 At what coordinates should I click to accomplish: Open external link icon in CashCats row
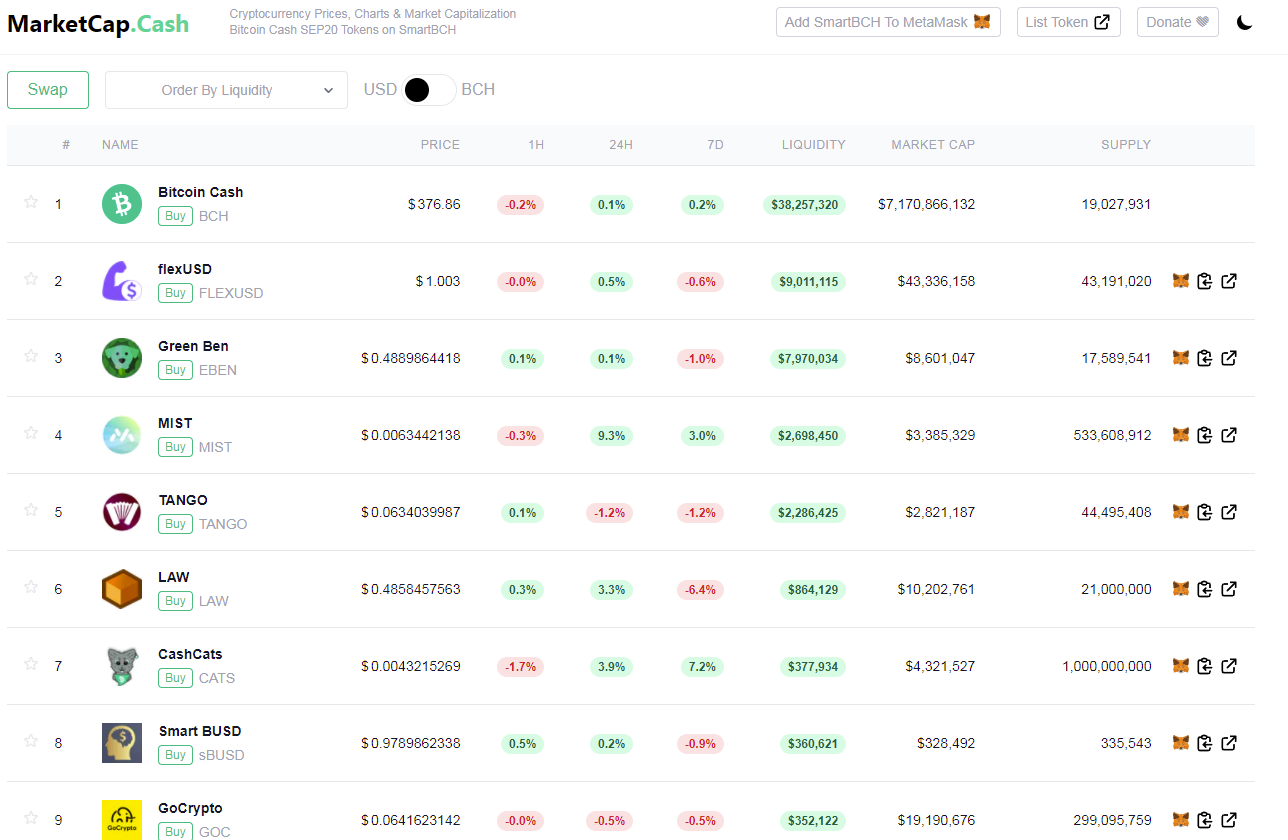pos(1229,666)
